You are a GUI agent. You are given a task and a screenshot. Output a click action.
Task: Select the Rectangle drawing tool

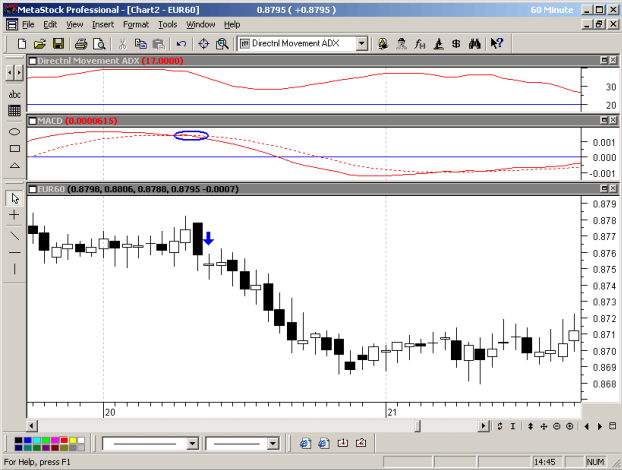click(x=15, y=149)
